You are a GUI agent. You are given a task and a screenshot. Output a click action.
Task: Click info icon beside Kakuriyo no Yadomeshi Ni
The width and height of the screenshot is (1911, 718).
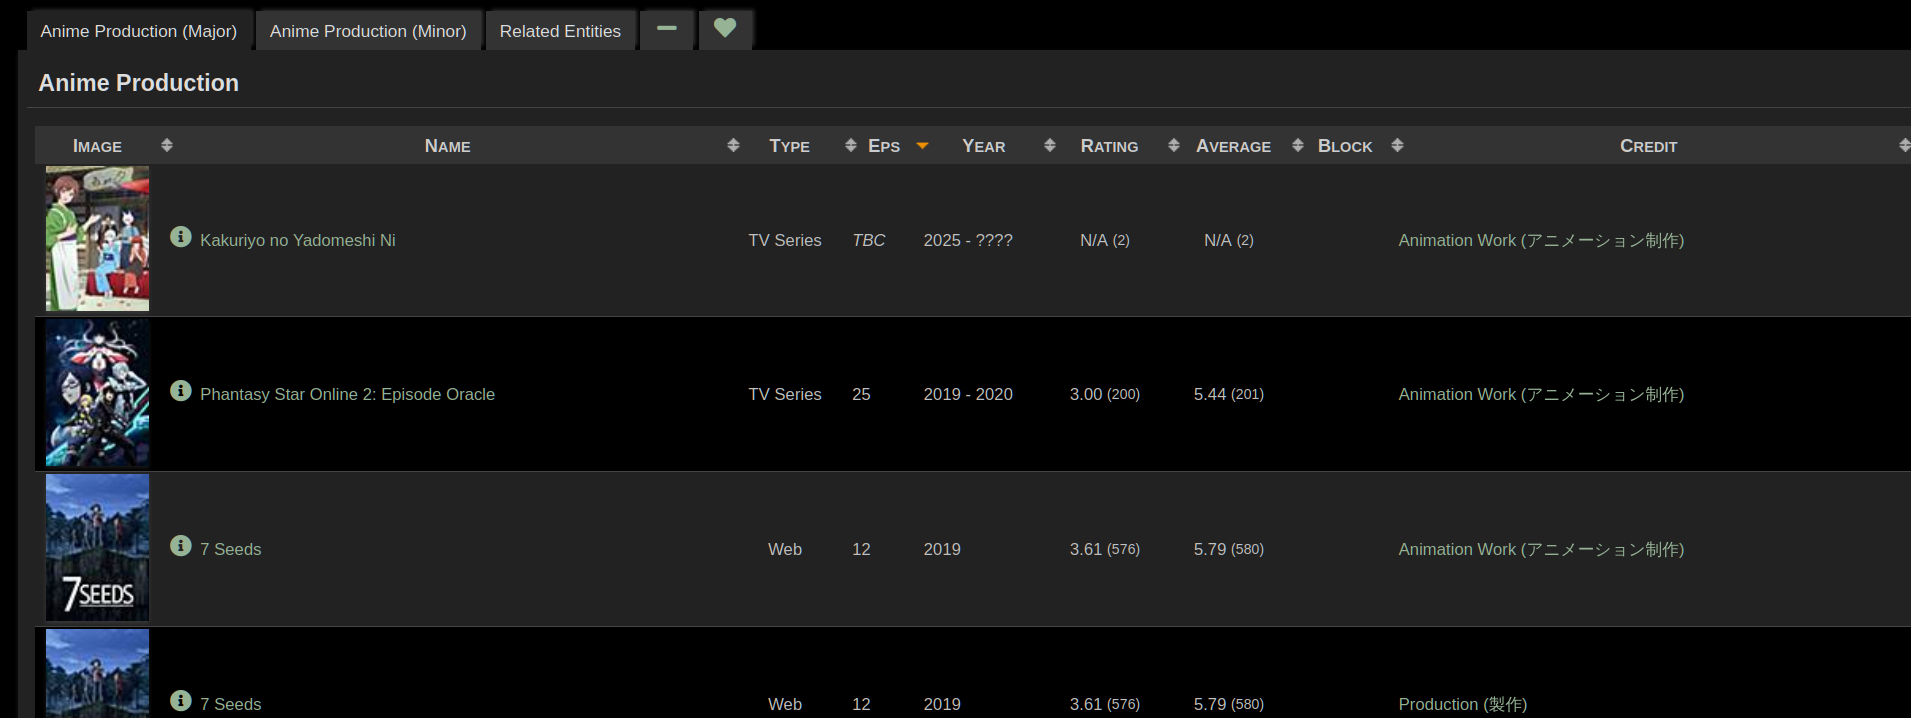tap(180, 237)
